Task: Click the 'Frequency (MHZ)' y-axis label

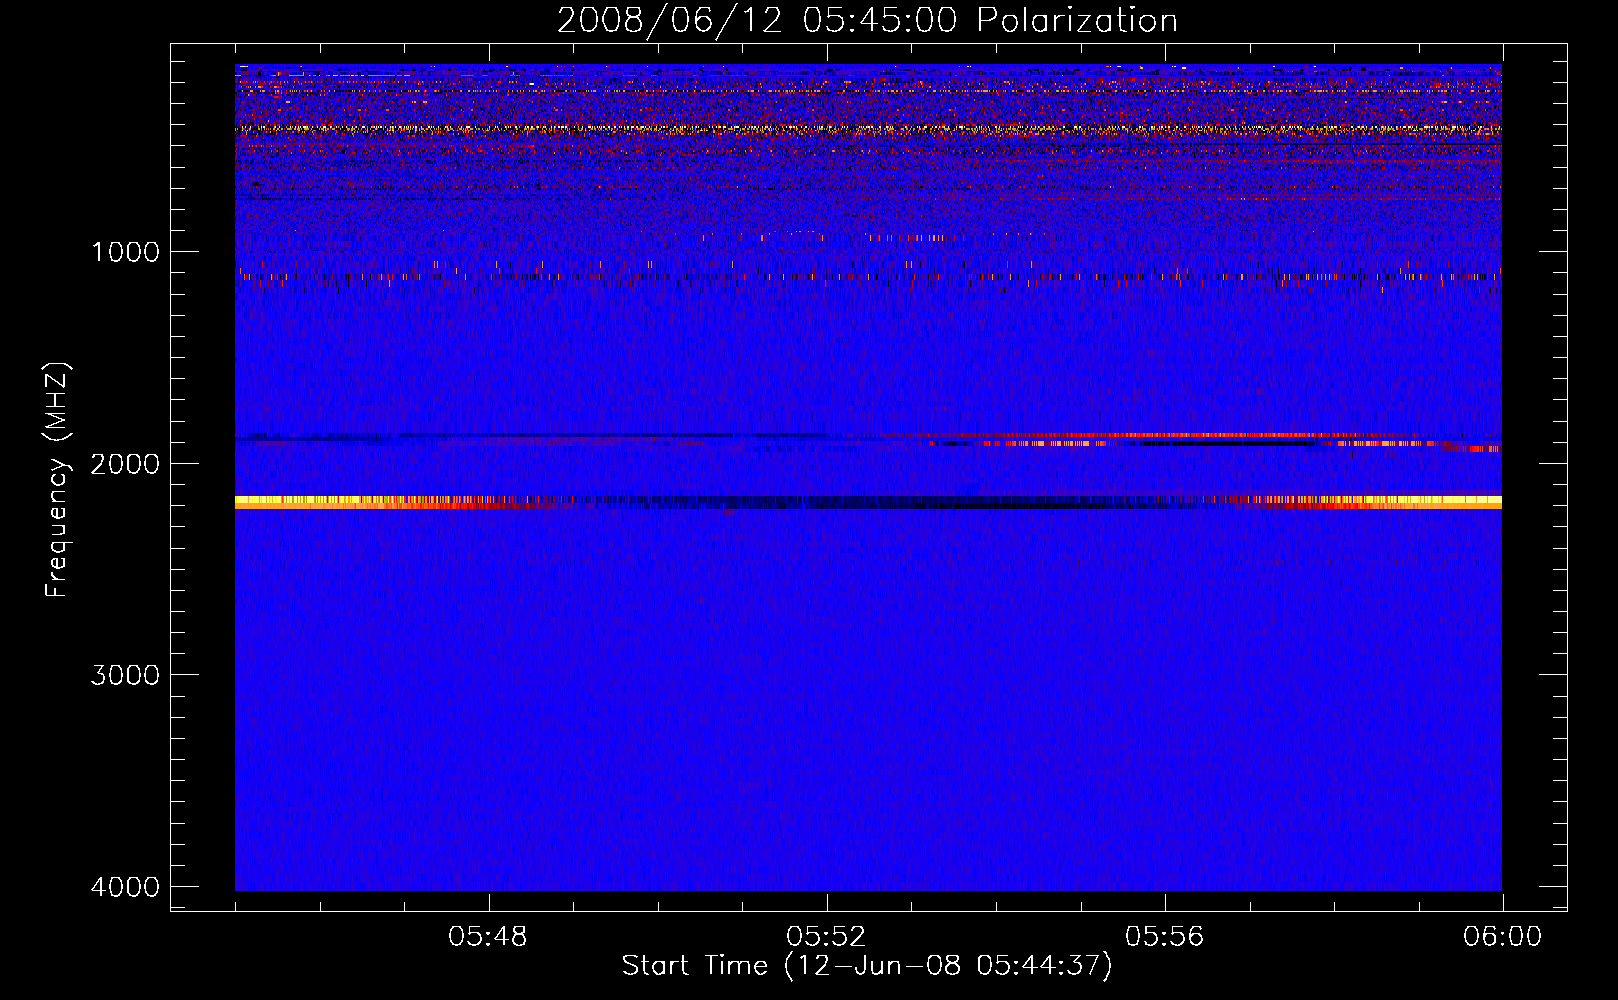Action: tap(58, 480)
